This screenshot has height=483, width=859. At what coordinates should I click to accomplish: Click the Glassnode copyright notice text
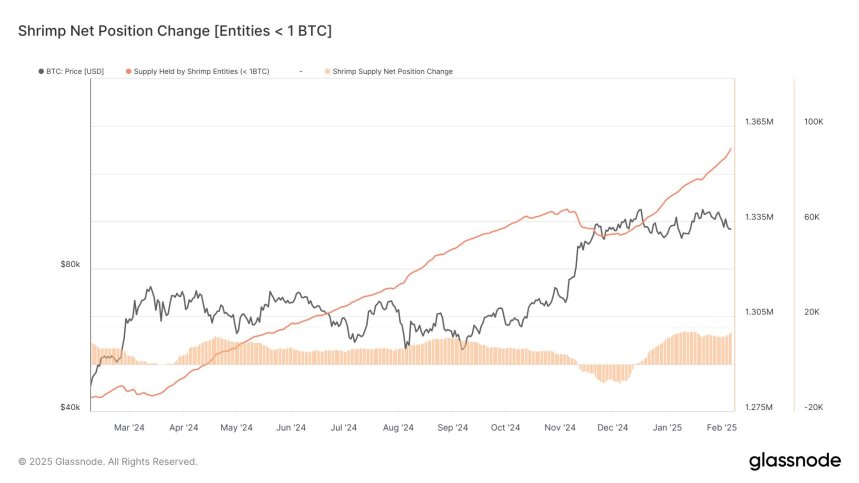[x=108, y=462]
